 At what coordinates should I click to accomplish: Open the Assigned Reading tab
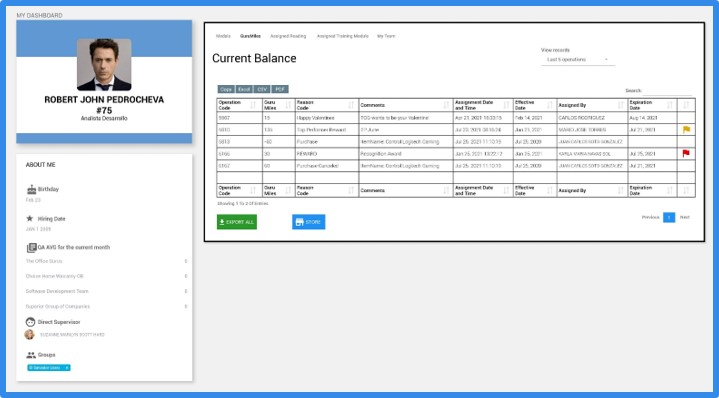(x=288, y=36)
